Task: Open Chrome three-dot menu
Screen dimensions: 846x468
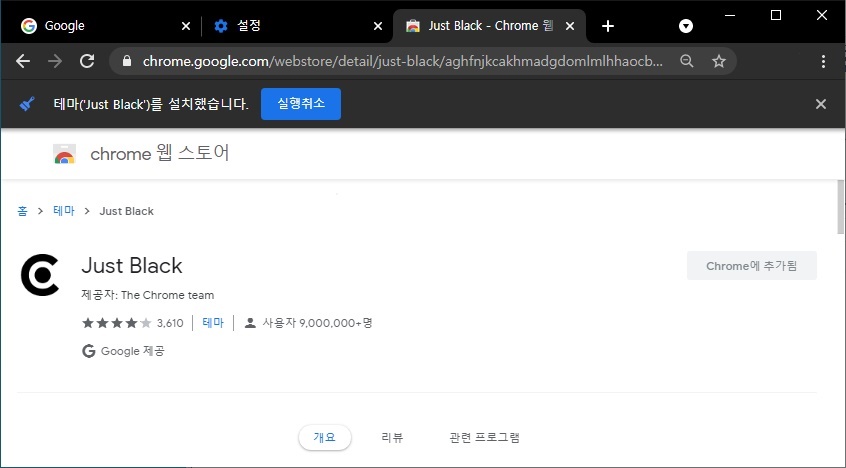Action: (823, 61)
